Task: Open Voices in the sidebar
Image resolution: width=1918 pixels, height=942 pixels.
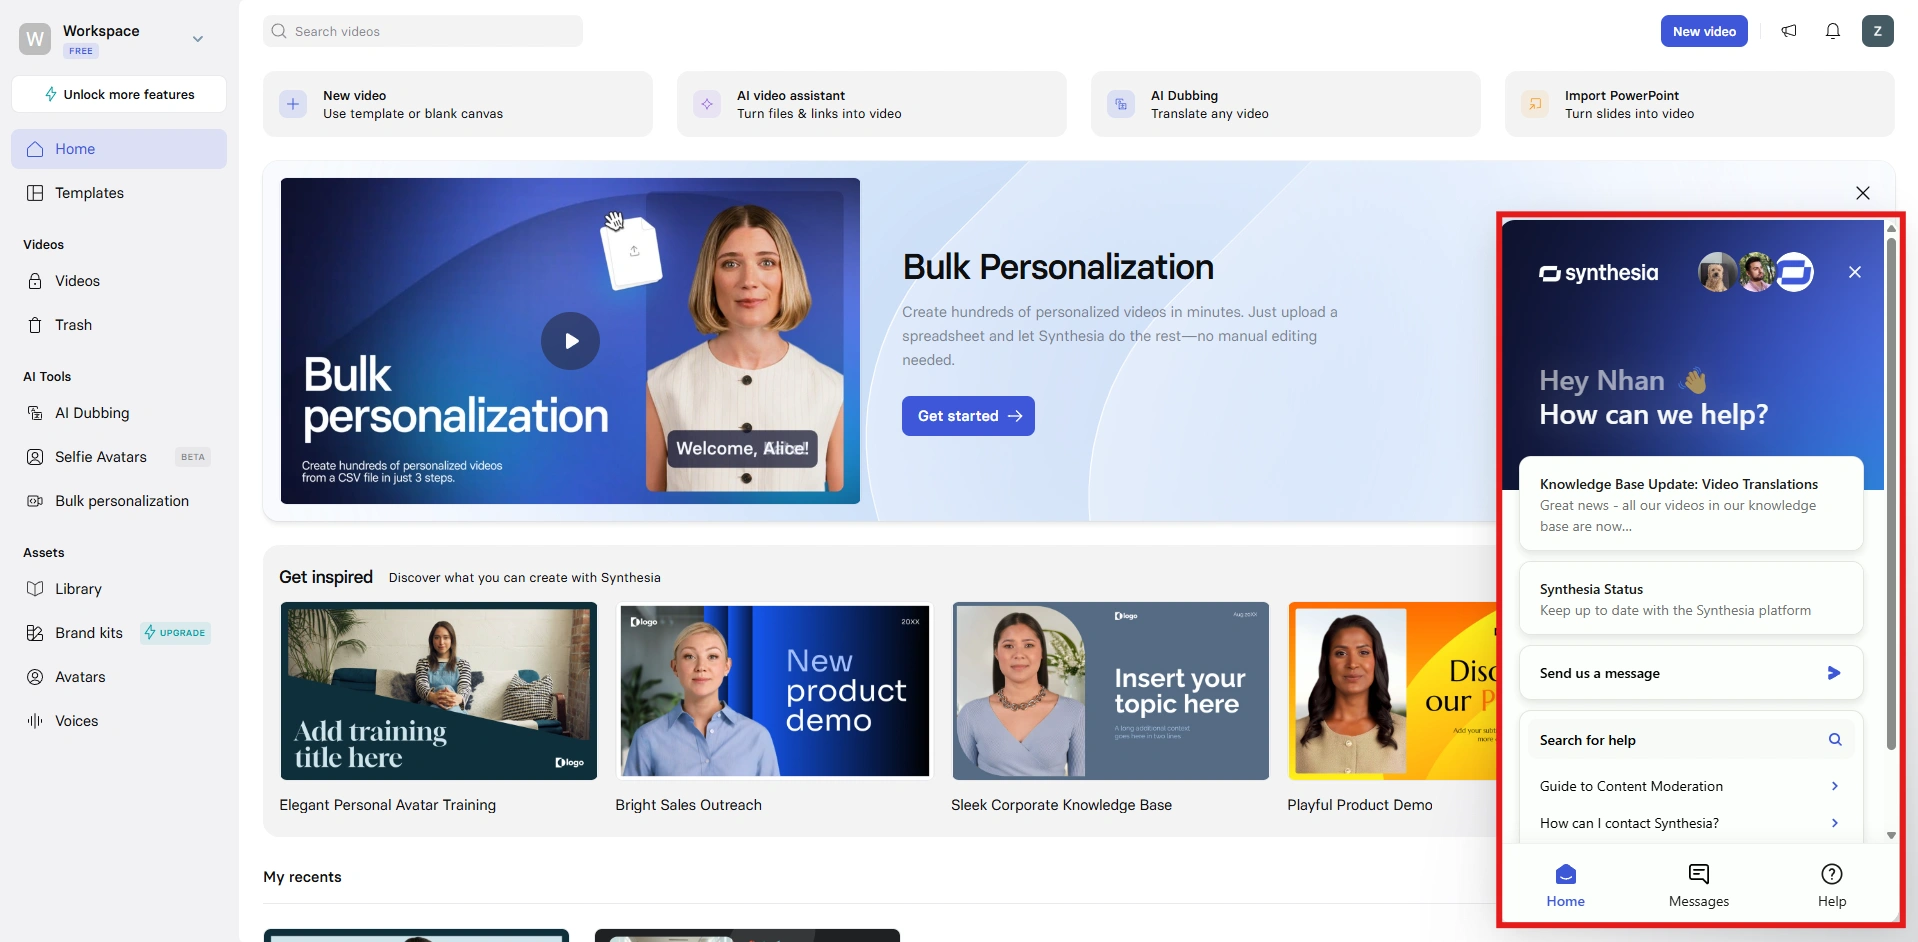Action: coord(119,721)
